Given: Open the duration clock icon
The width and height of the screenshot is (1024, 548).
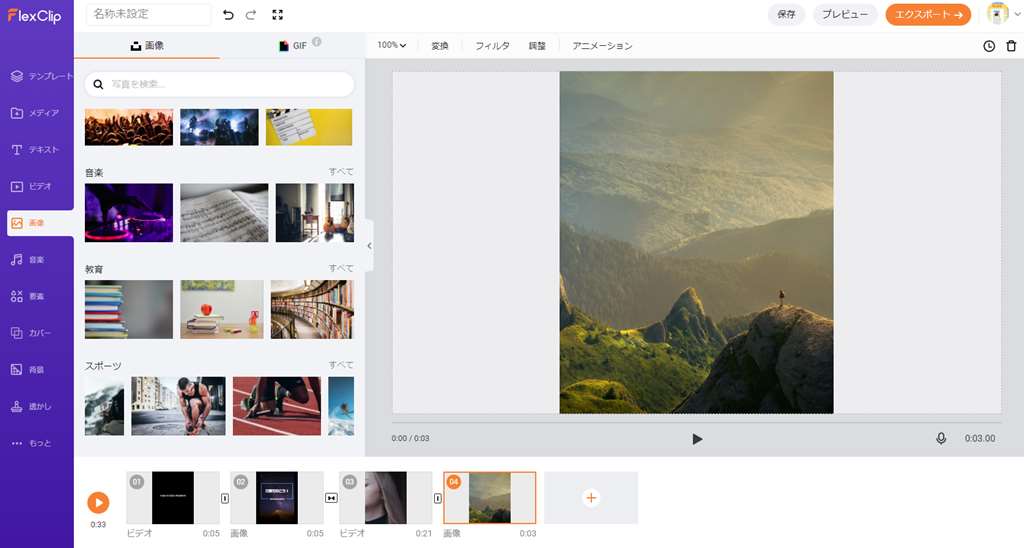Looking at the screenshot, I should point(989,46).
